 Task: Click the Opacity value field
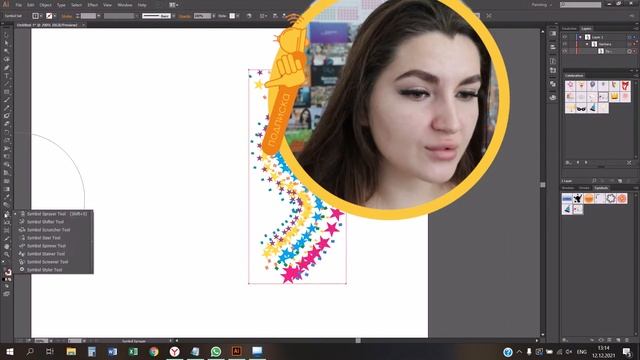[202, 16]
